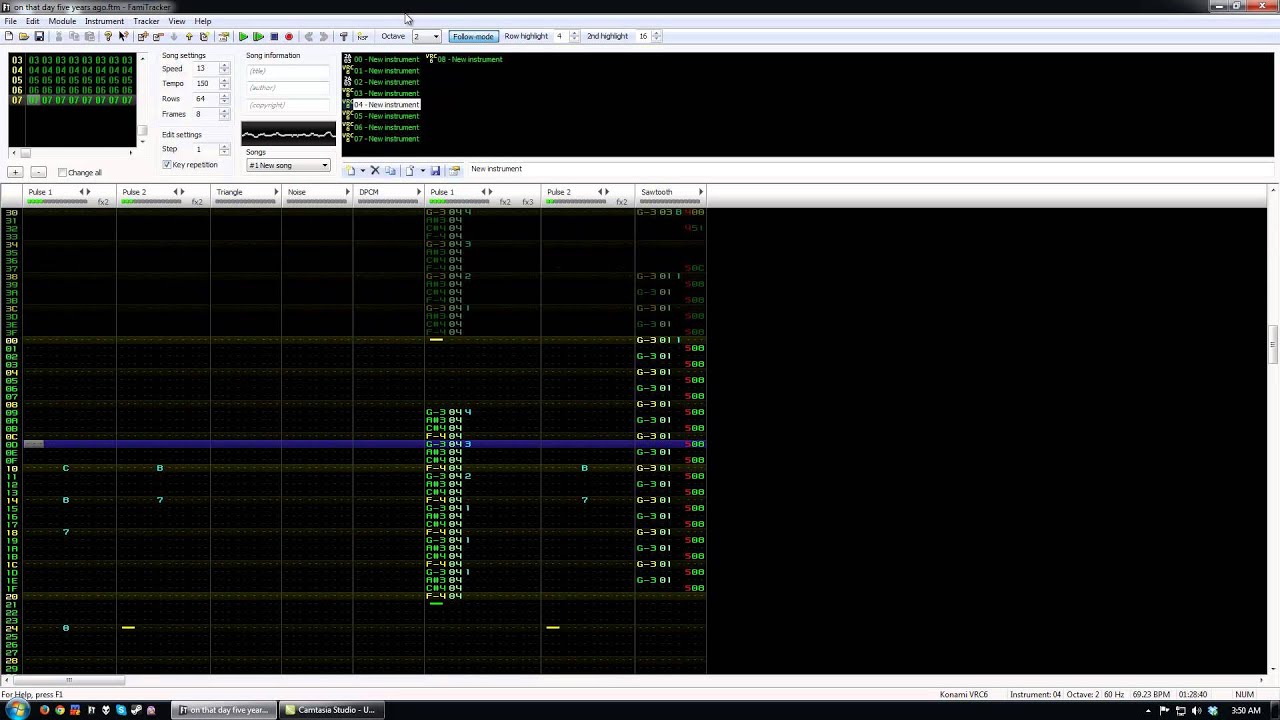Adjust Row highlight spinner
The image size is (1280, 720).
coord(574,36)
